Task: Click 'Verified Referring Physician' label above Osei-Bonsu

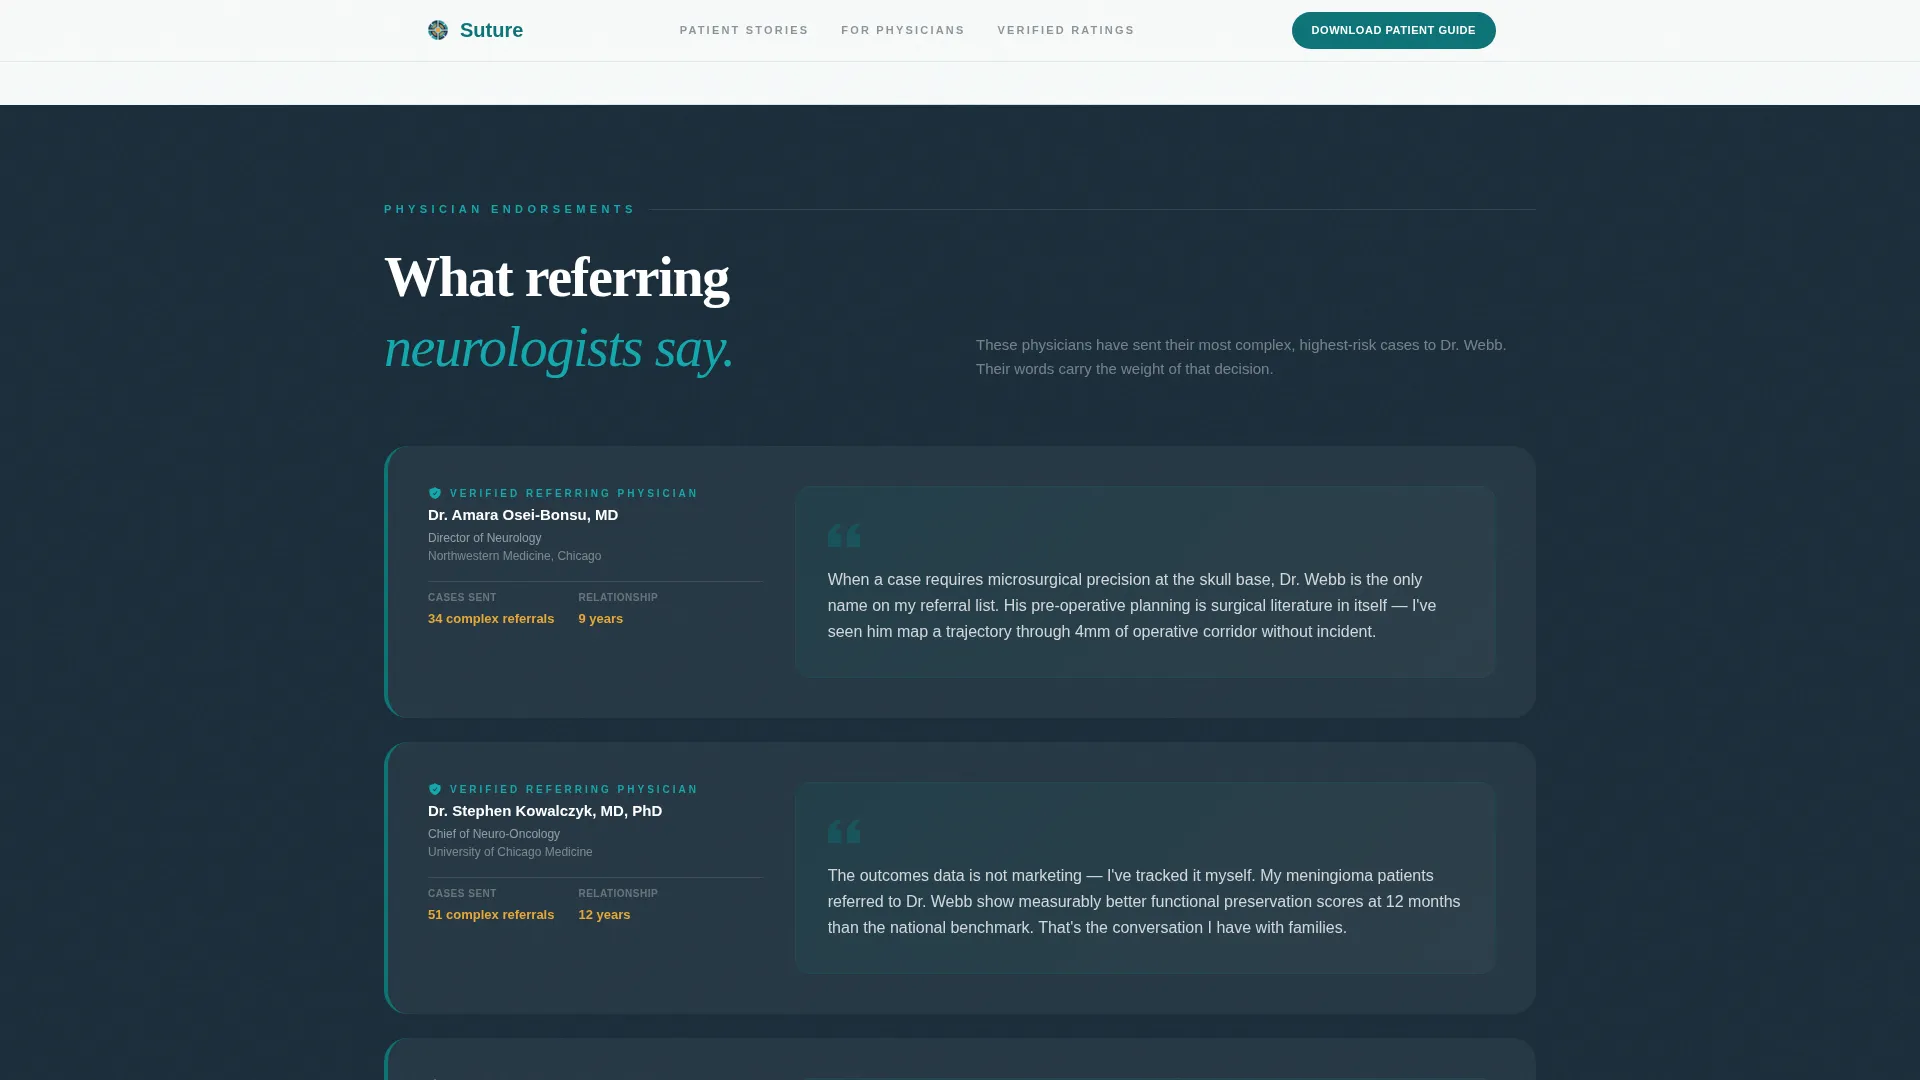Action: (574, 493)
